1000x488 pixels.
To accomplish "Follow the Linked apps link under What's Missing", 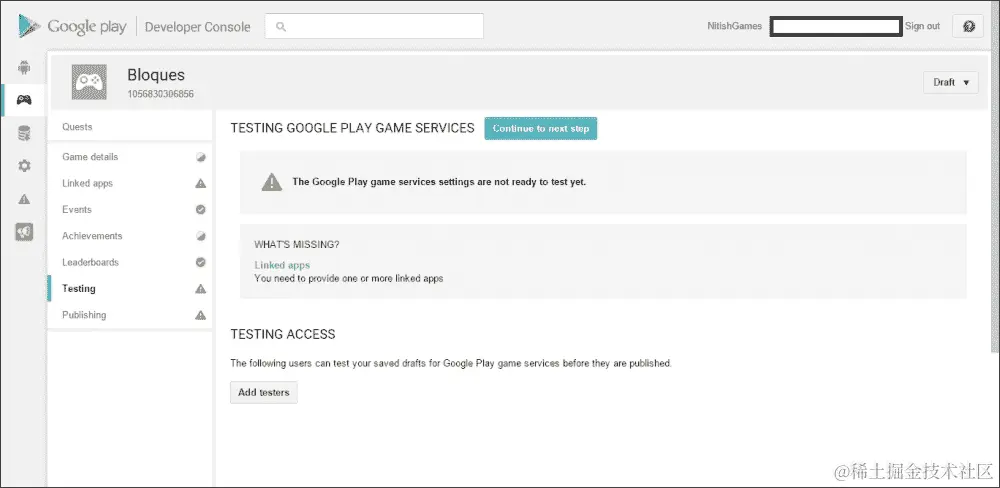I will click(282, 265).
